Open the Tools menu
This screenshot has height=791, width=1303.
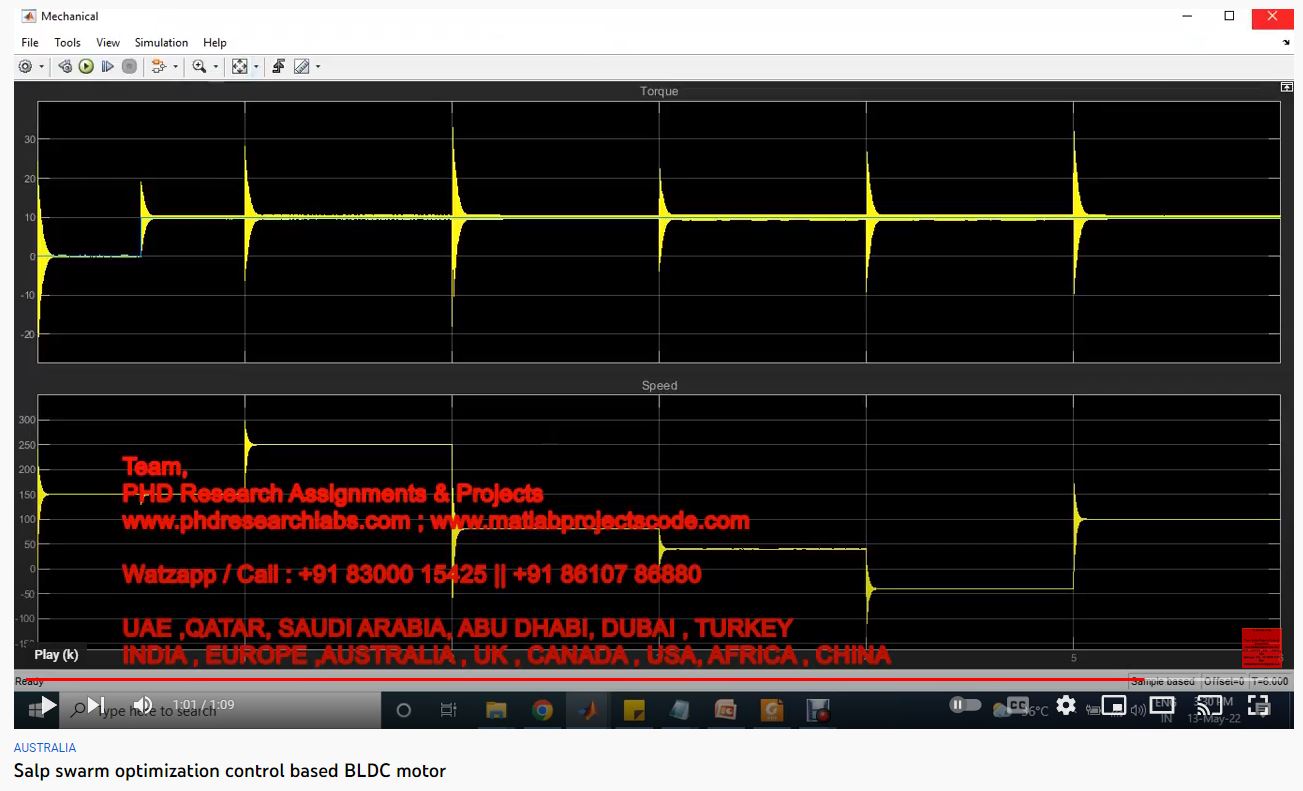[x=67, y=43]
